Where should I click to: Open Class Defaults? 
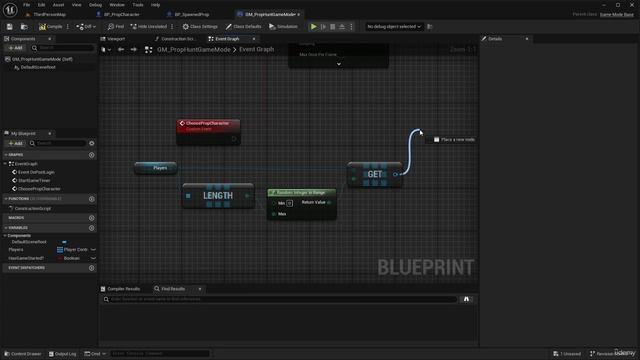pos(243,27)
